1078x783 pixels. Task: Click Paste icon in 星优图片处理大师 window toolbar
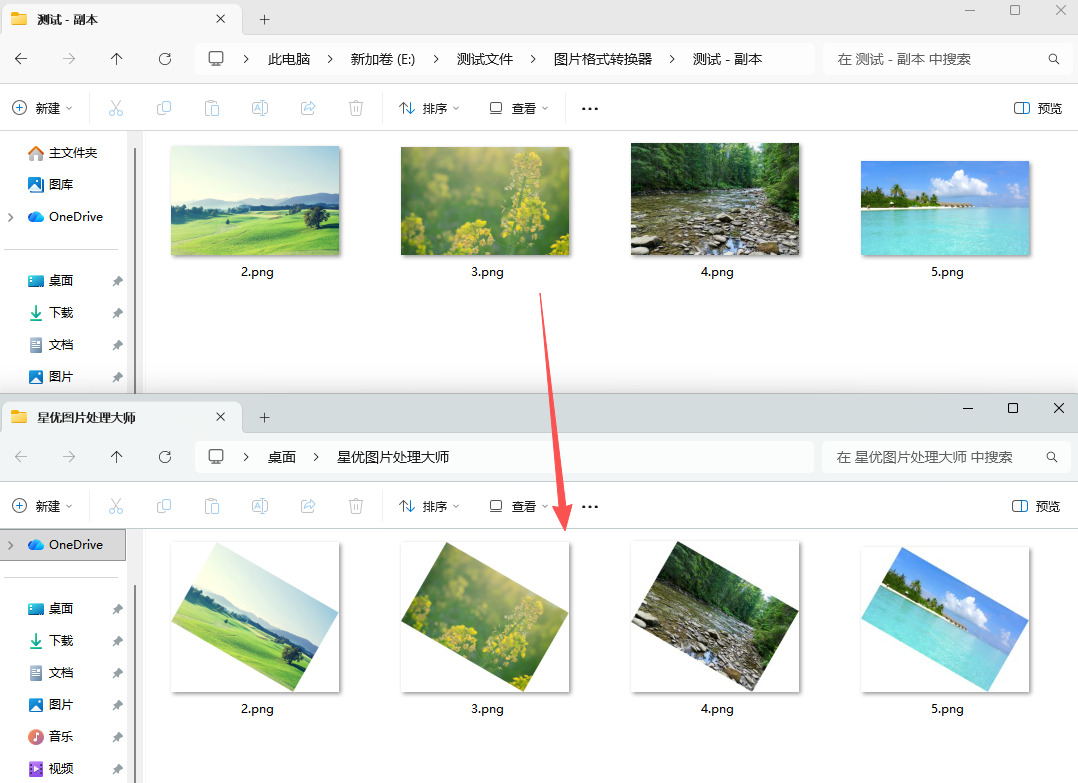point(212,506)
